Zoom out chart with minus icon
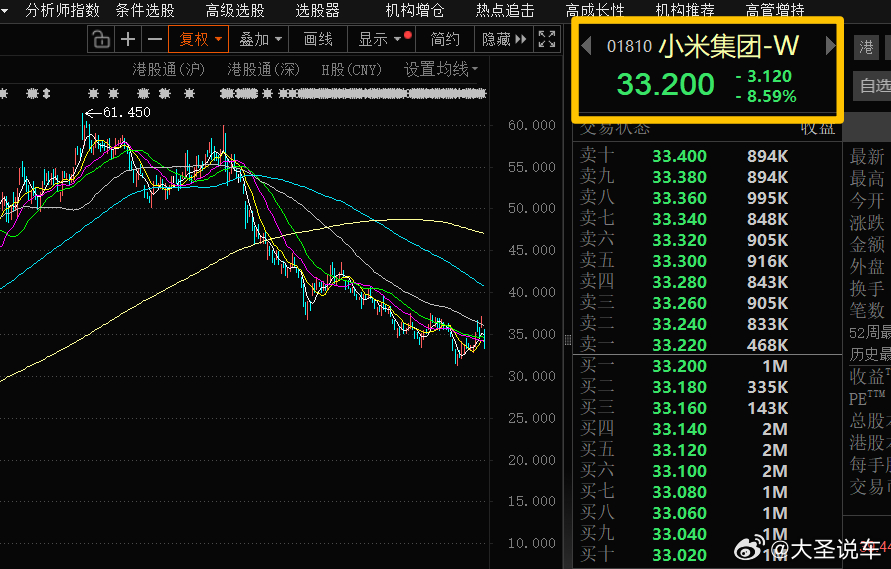891x569 pixels. (155, 39)
